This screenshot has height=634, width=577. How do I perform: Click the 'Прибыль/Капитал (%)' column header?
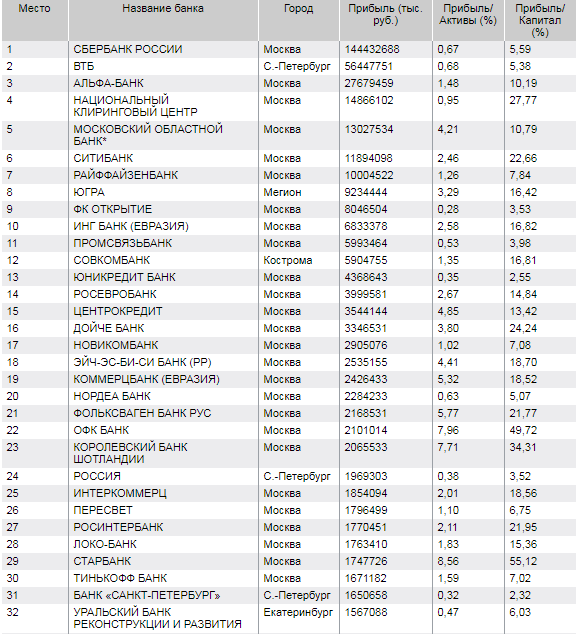click(540, 21)
